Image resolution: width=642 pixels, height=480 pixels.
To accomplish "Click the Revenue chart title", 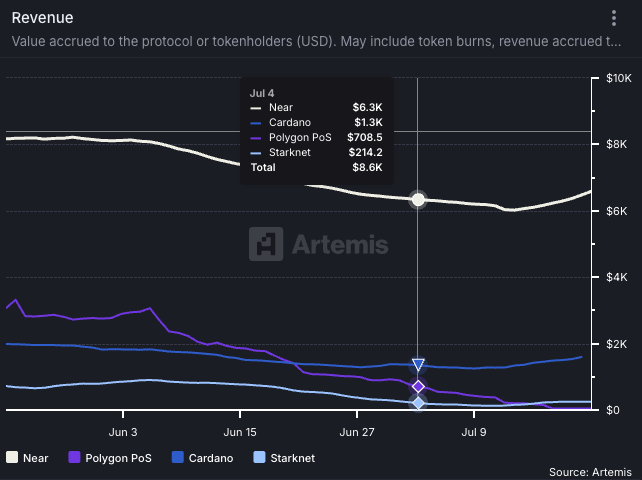I will pos(43,18).
